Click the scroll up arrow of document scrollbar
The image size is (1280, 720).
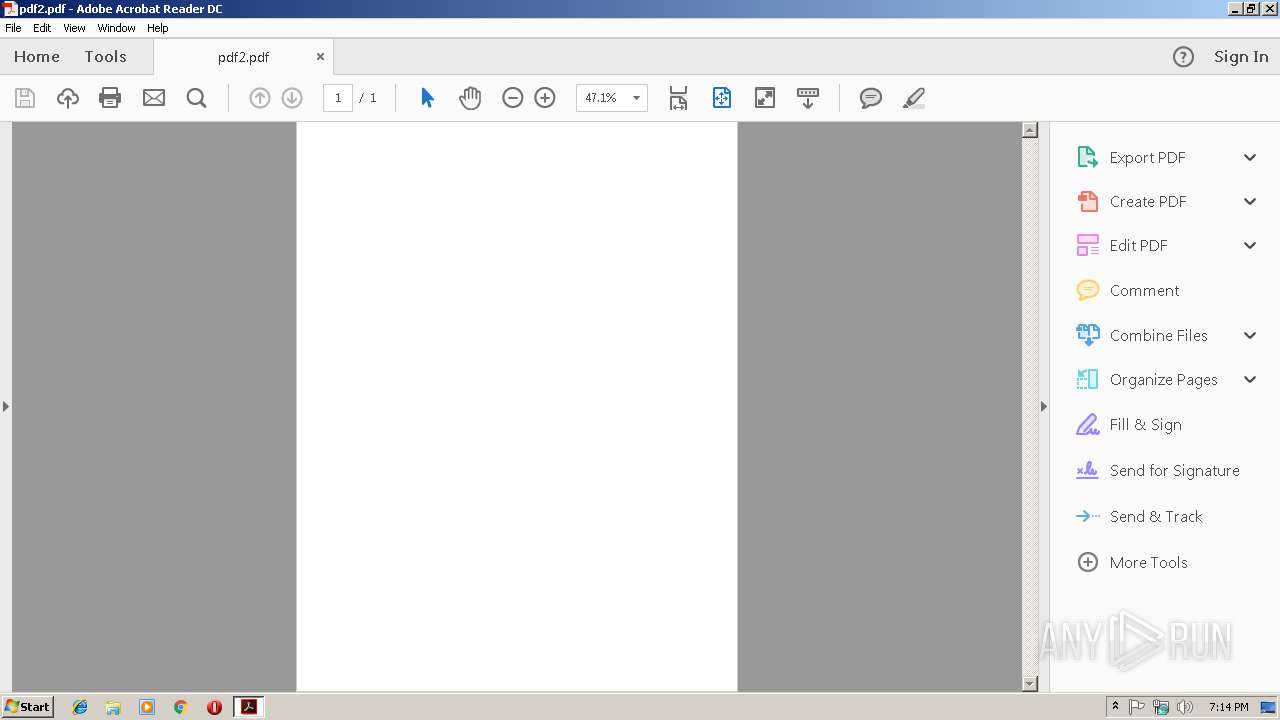click(1030, 130)
